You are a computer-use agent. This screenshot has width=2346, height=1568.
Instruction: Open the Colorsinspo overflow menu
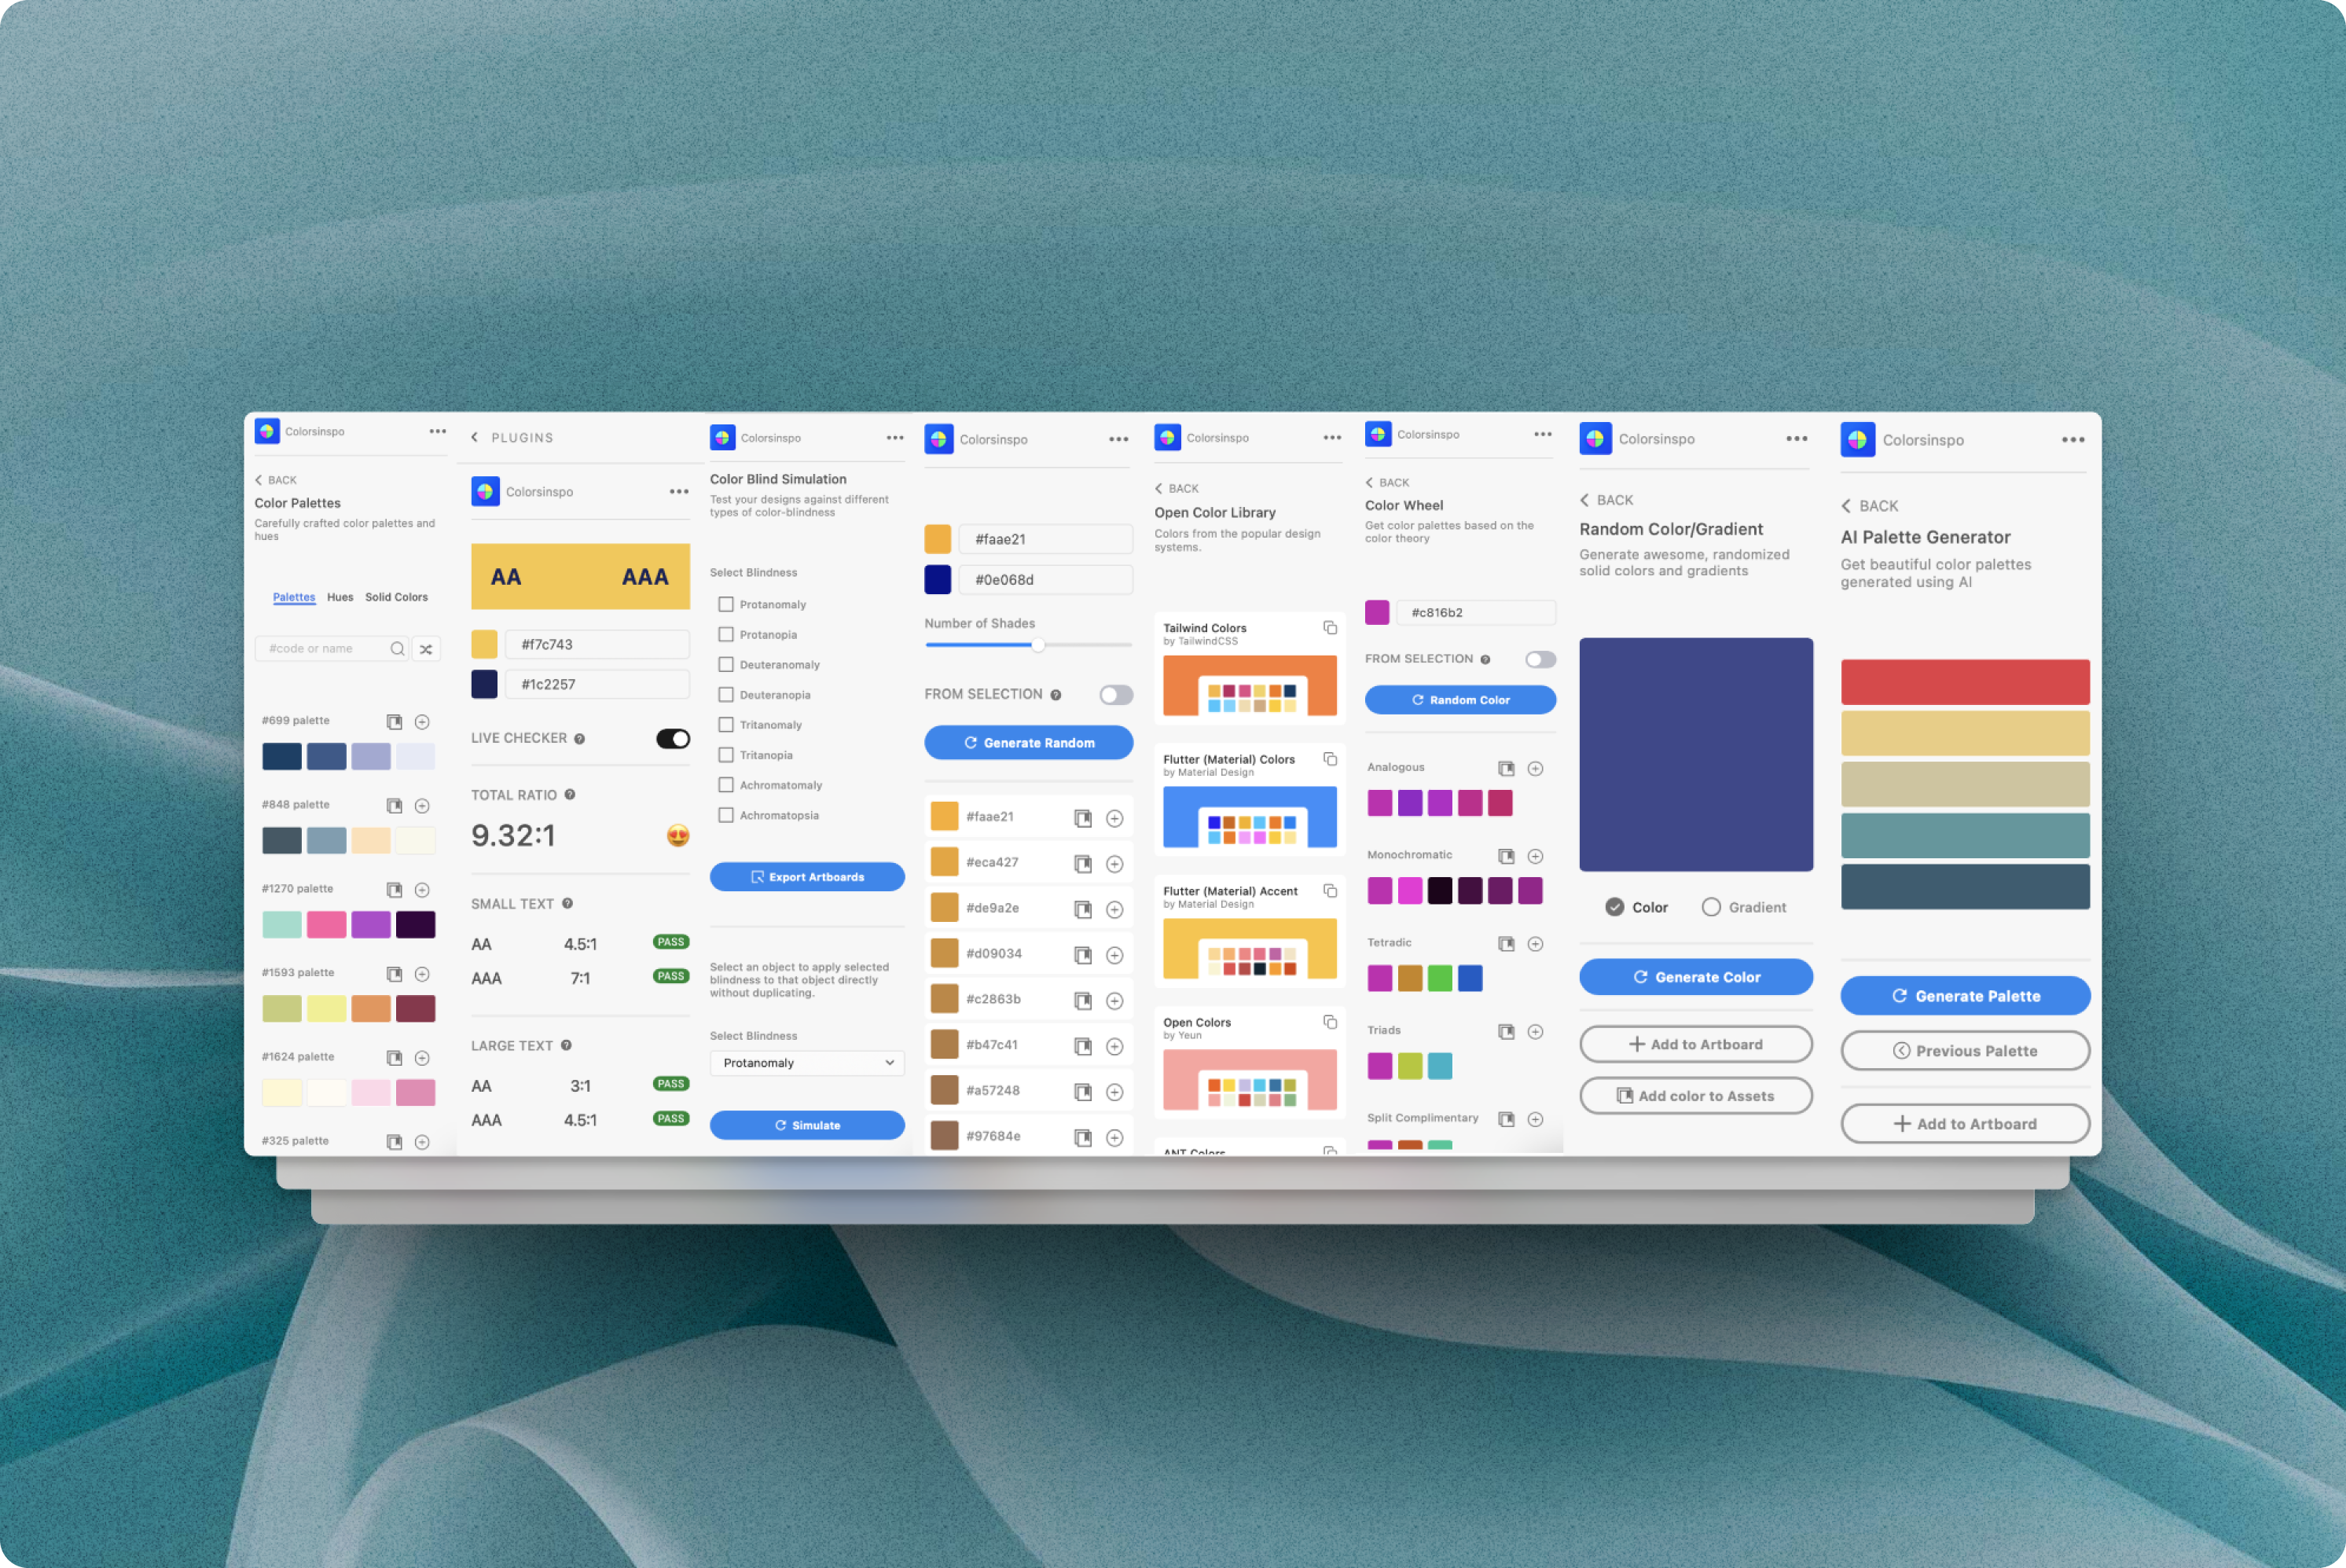pos(438,431)
